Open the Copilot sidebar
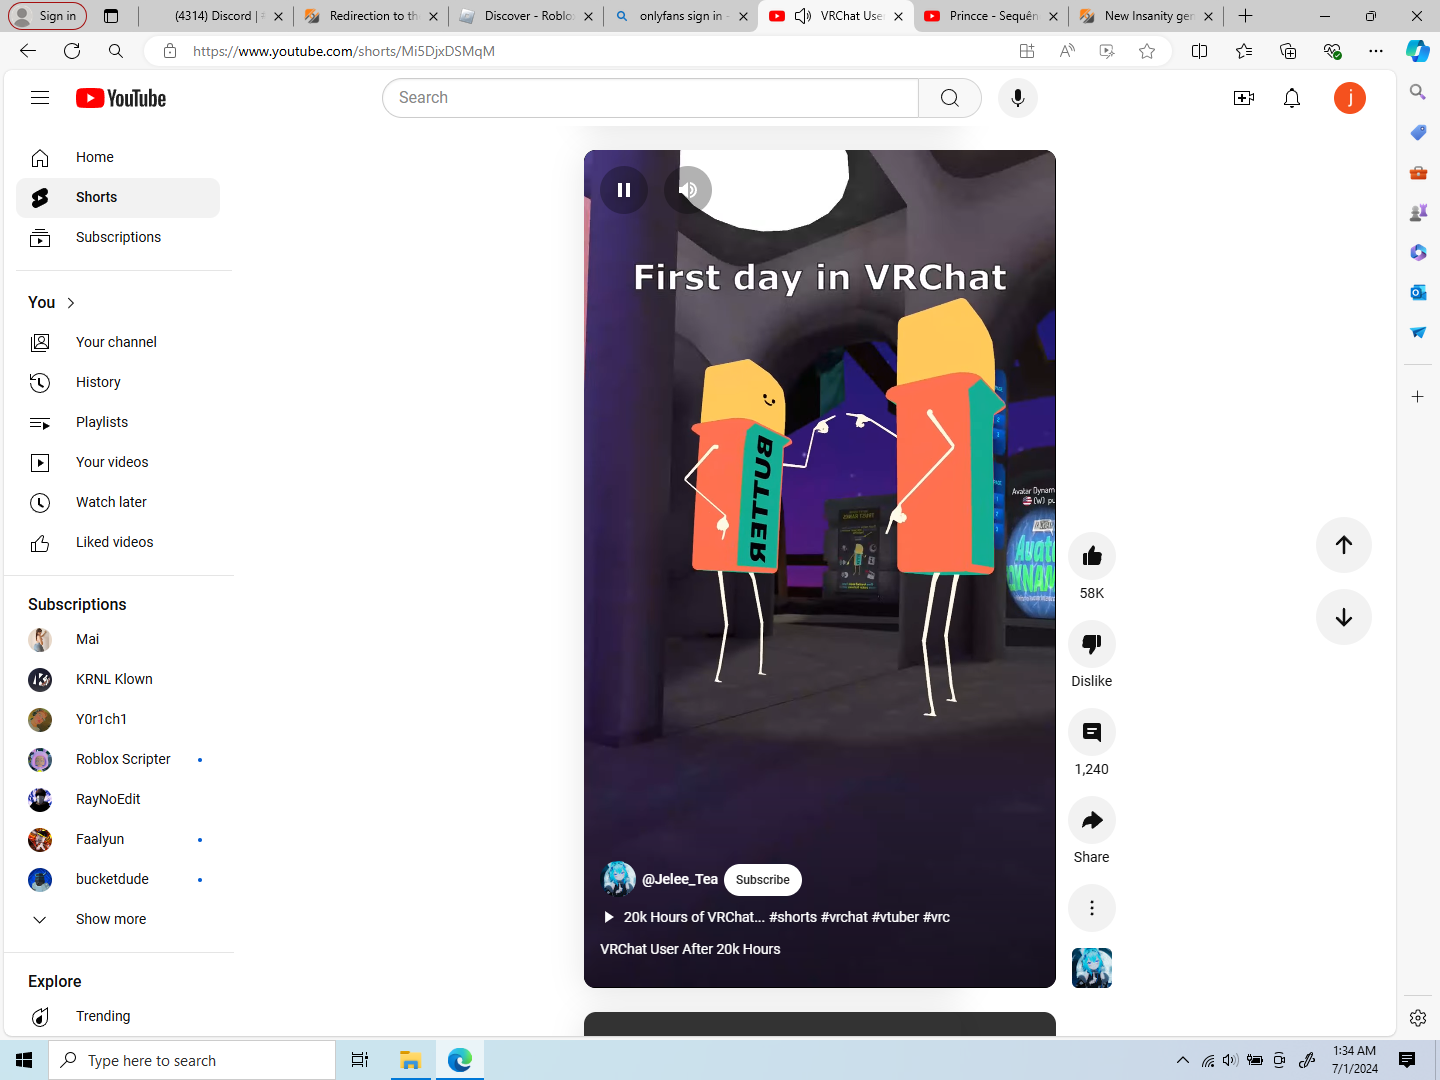This screenshot has width=1440, height=1080. pos(1418,51)
